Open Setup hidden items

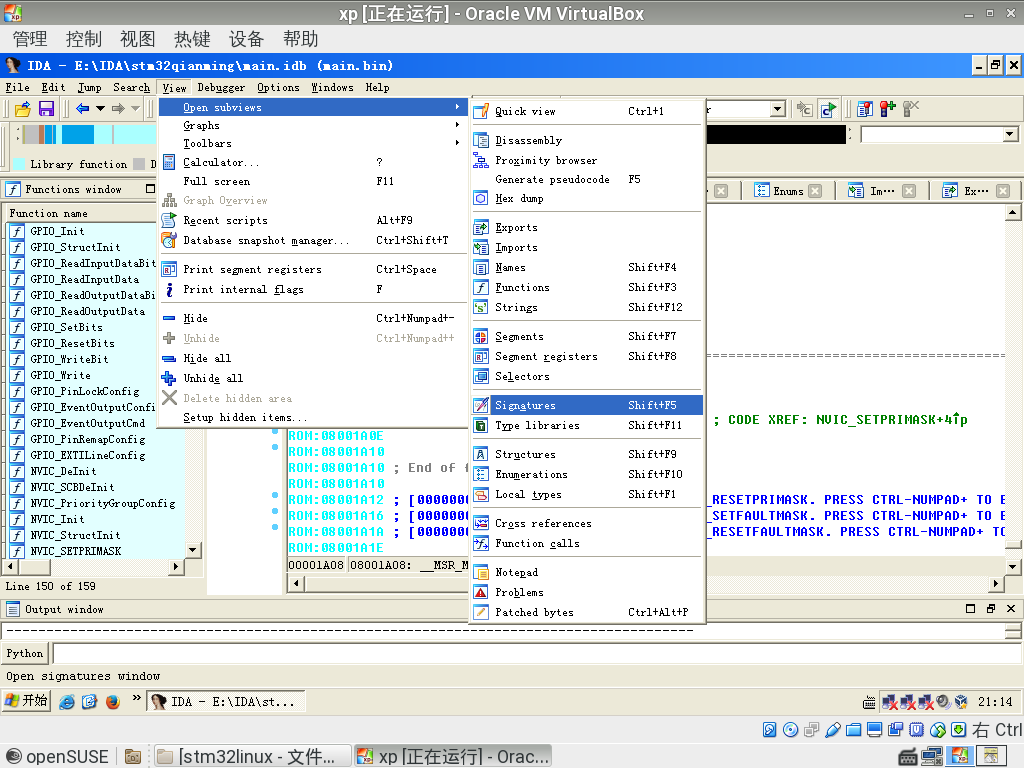coord(313,417)
